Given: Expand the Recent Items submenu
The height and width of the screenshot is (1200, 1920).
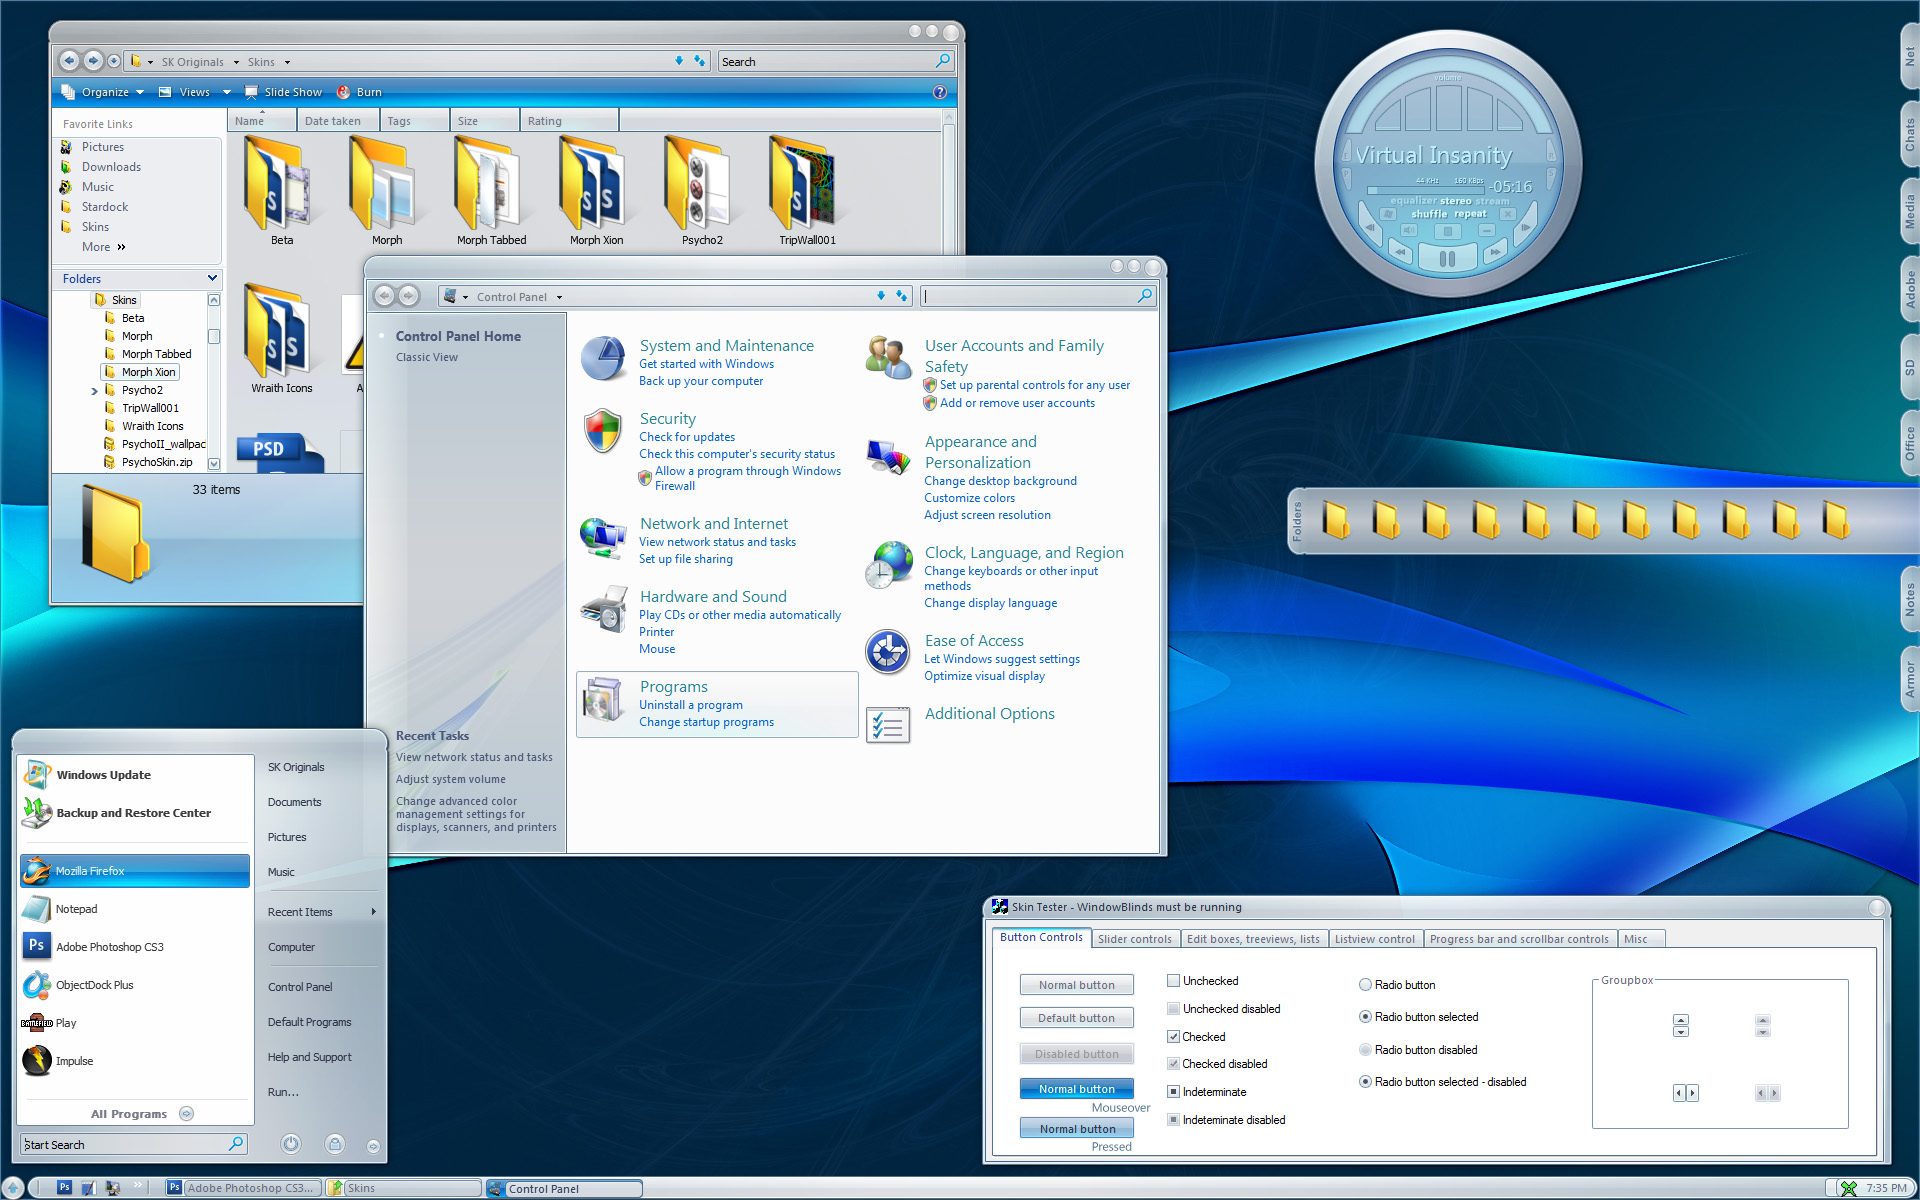Looking at the screenshot, I should pyautogui.click(x=322, y=912).
